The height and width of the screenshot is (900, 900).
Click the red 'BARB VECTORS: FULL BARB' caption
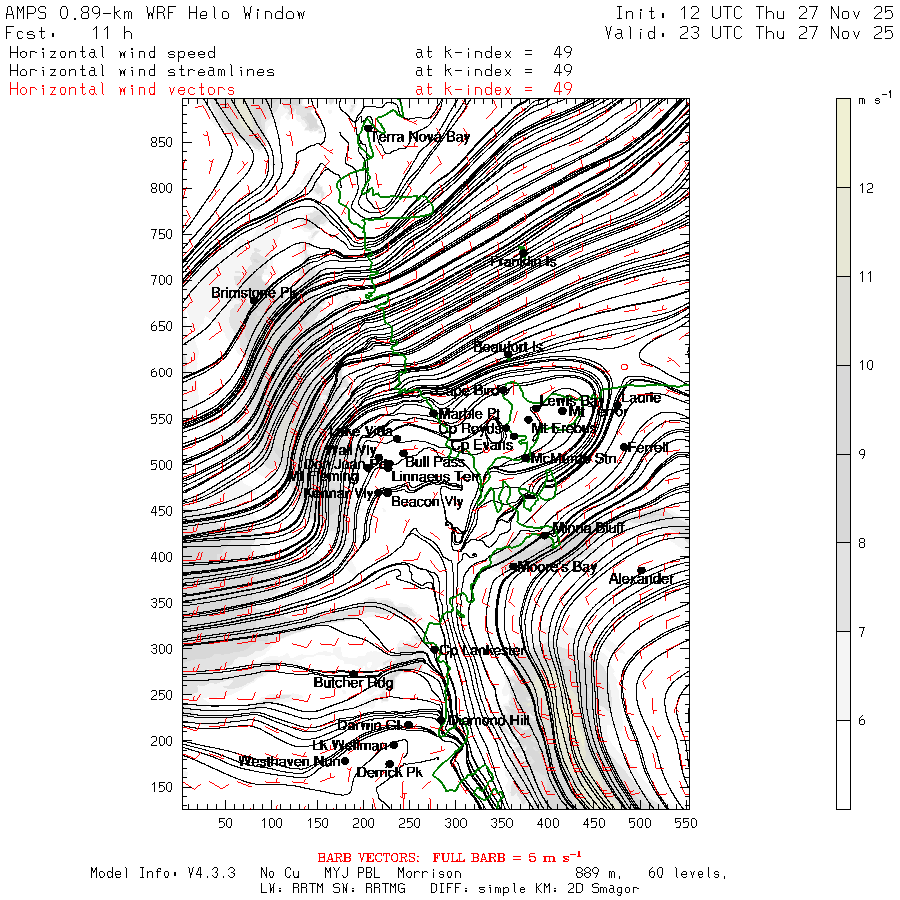tap(449, 858)
